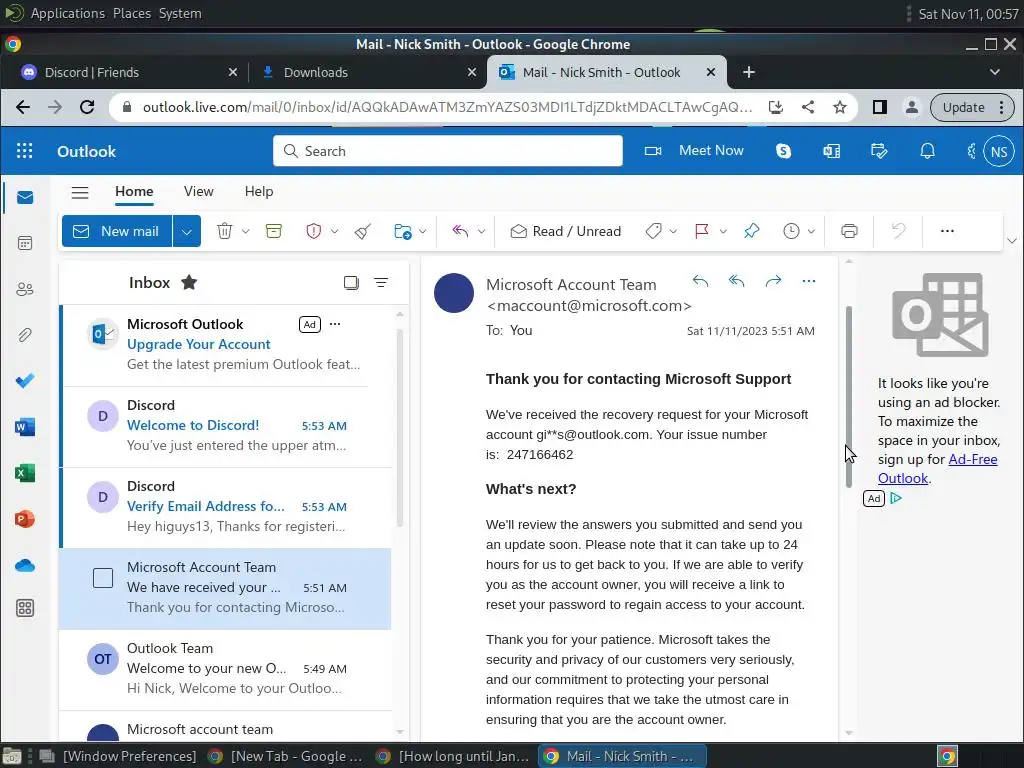Click Chrome Update button
Image resolution: width=1024 pixels, height=768 pixels.
tap(972, 107)
